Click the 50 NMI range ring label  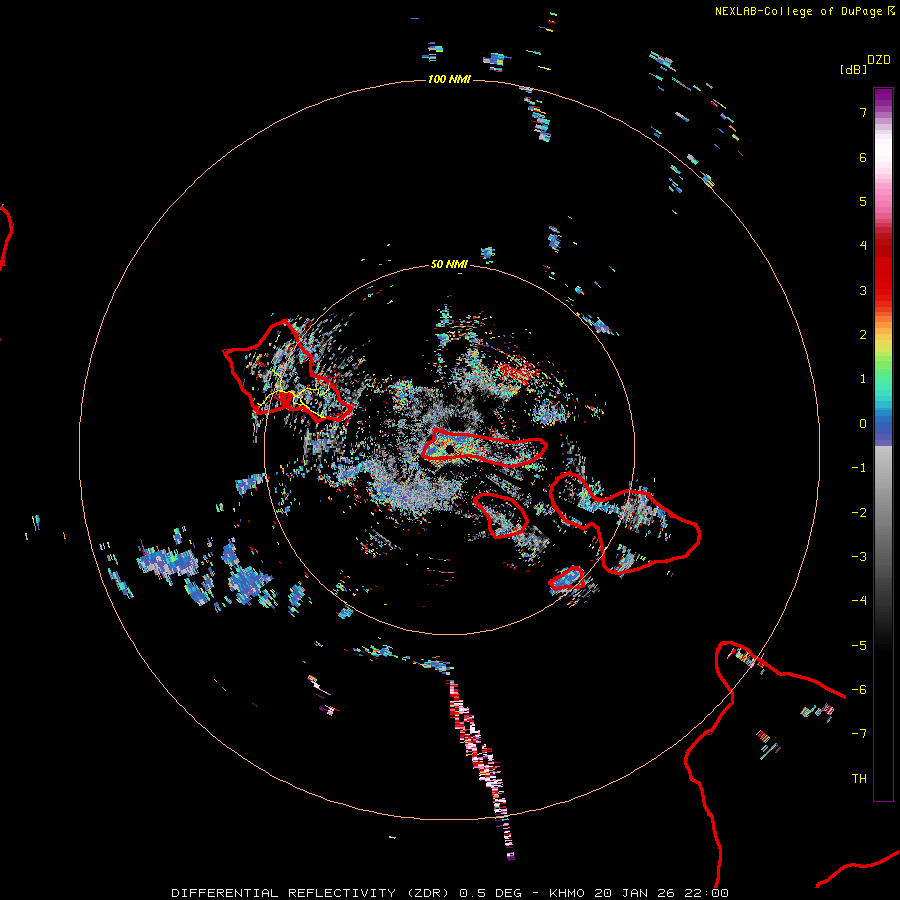pos(449,264)
